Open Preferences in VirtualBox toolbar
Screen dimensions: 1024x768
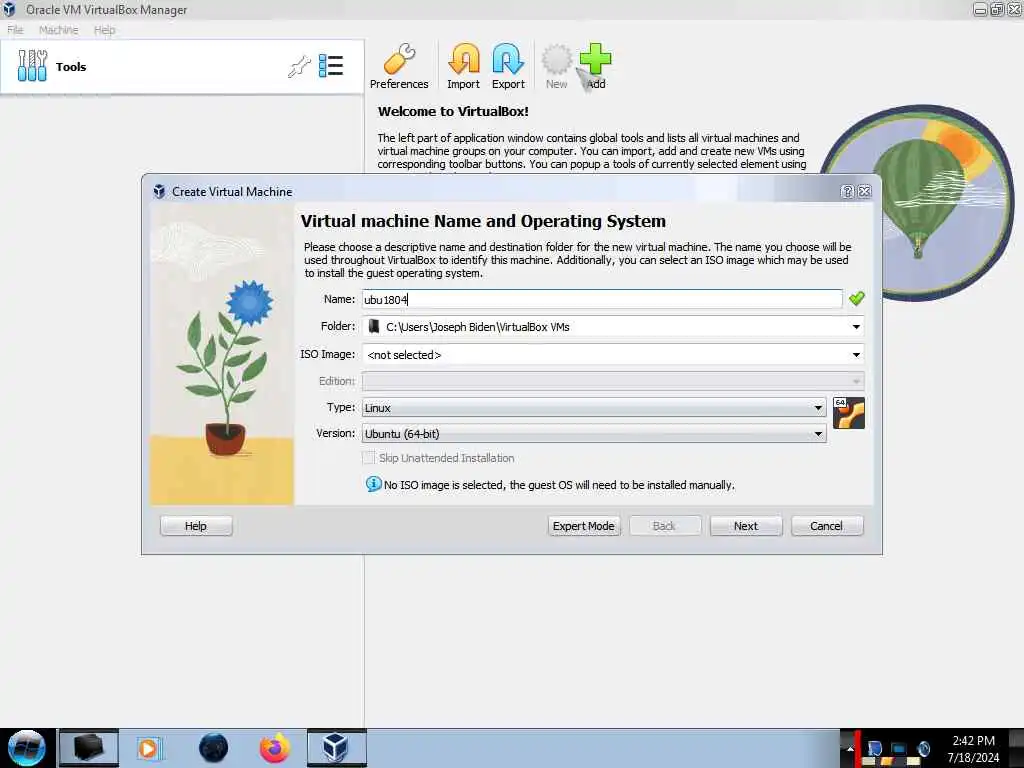399,66
